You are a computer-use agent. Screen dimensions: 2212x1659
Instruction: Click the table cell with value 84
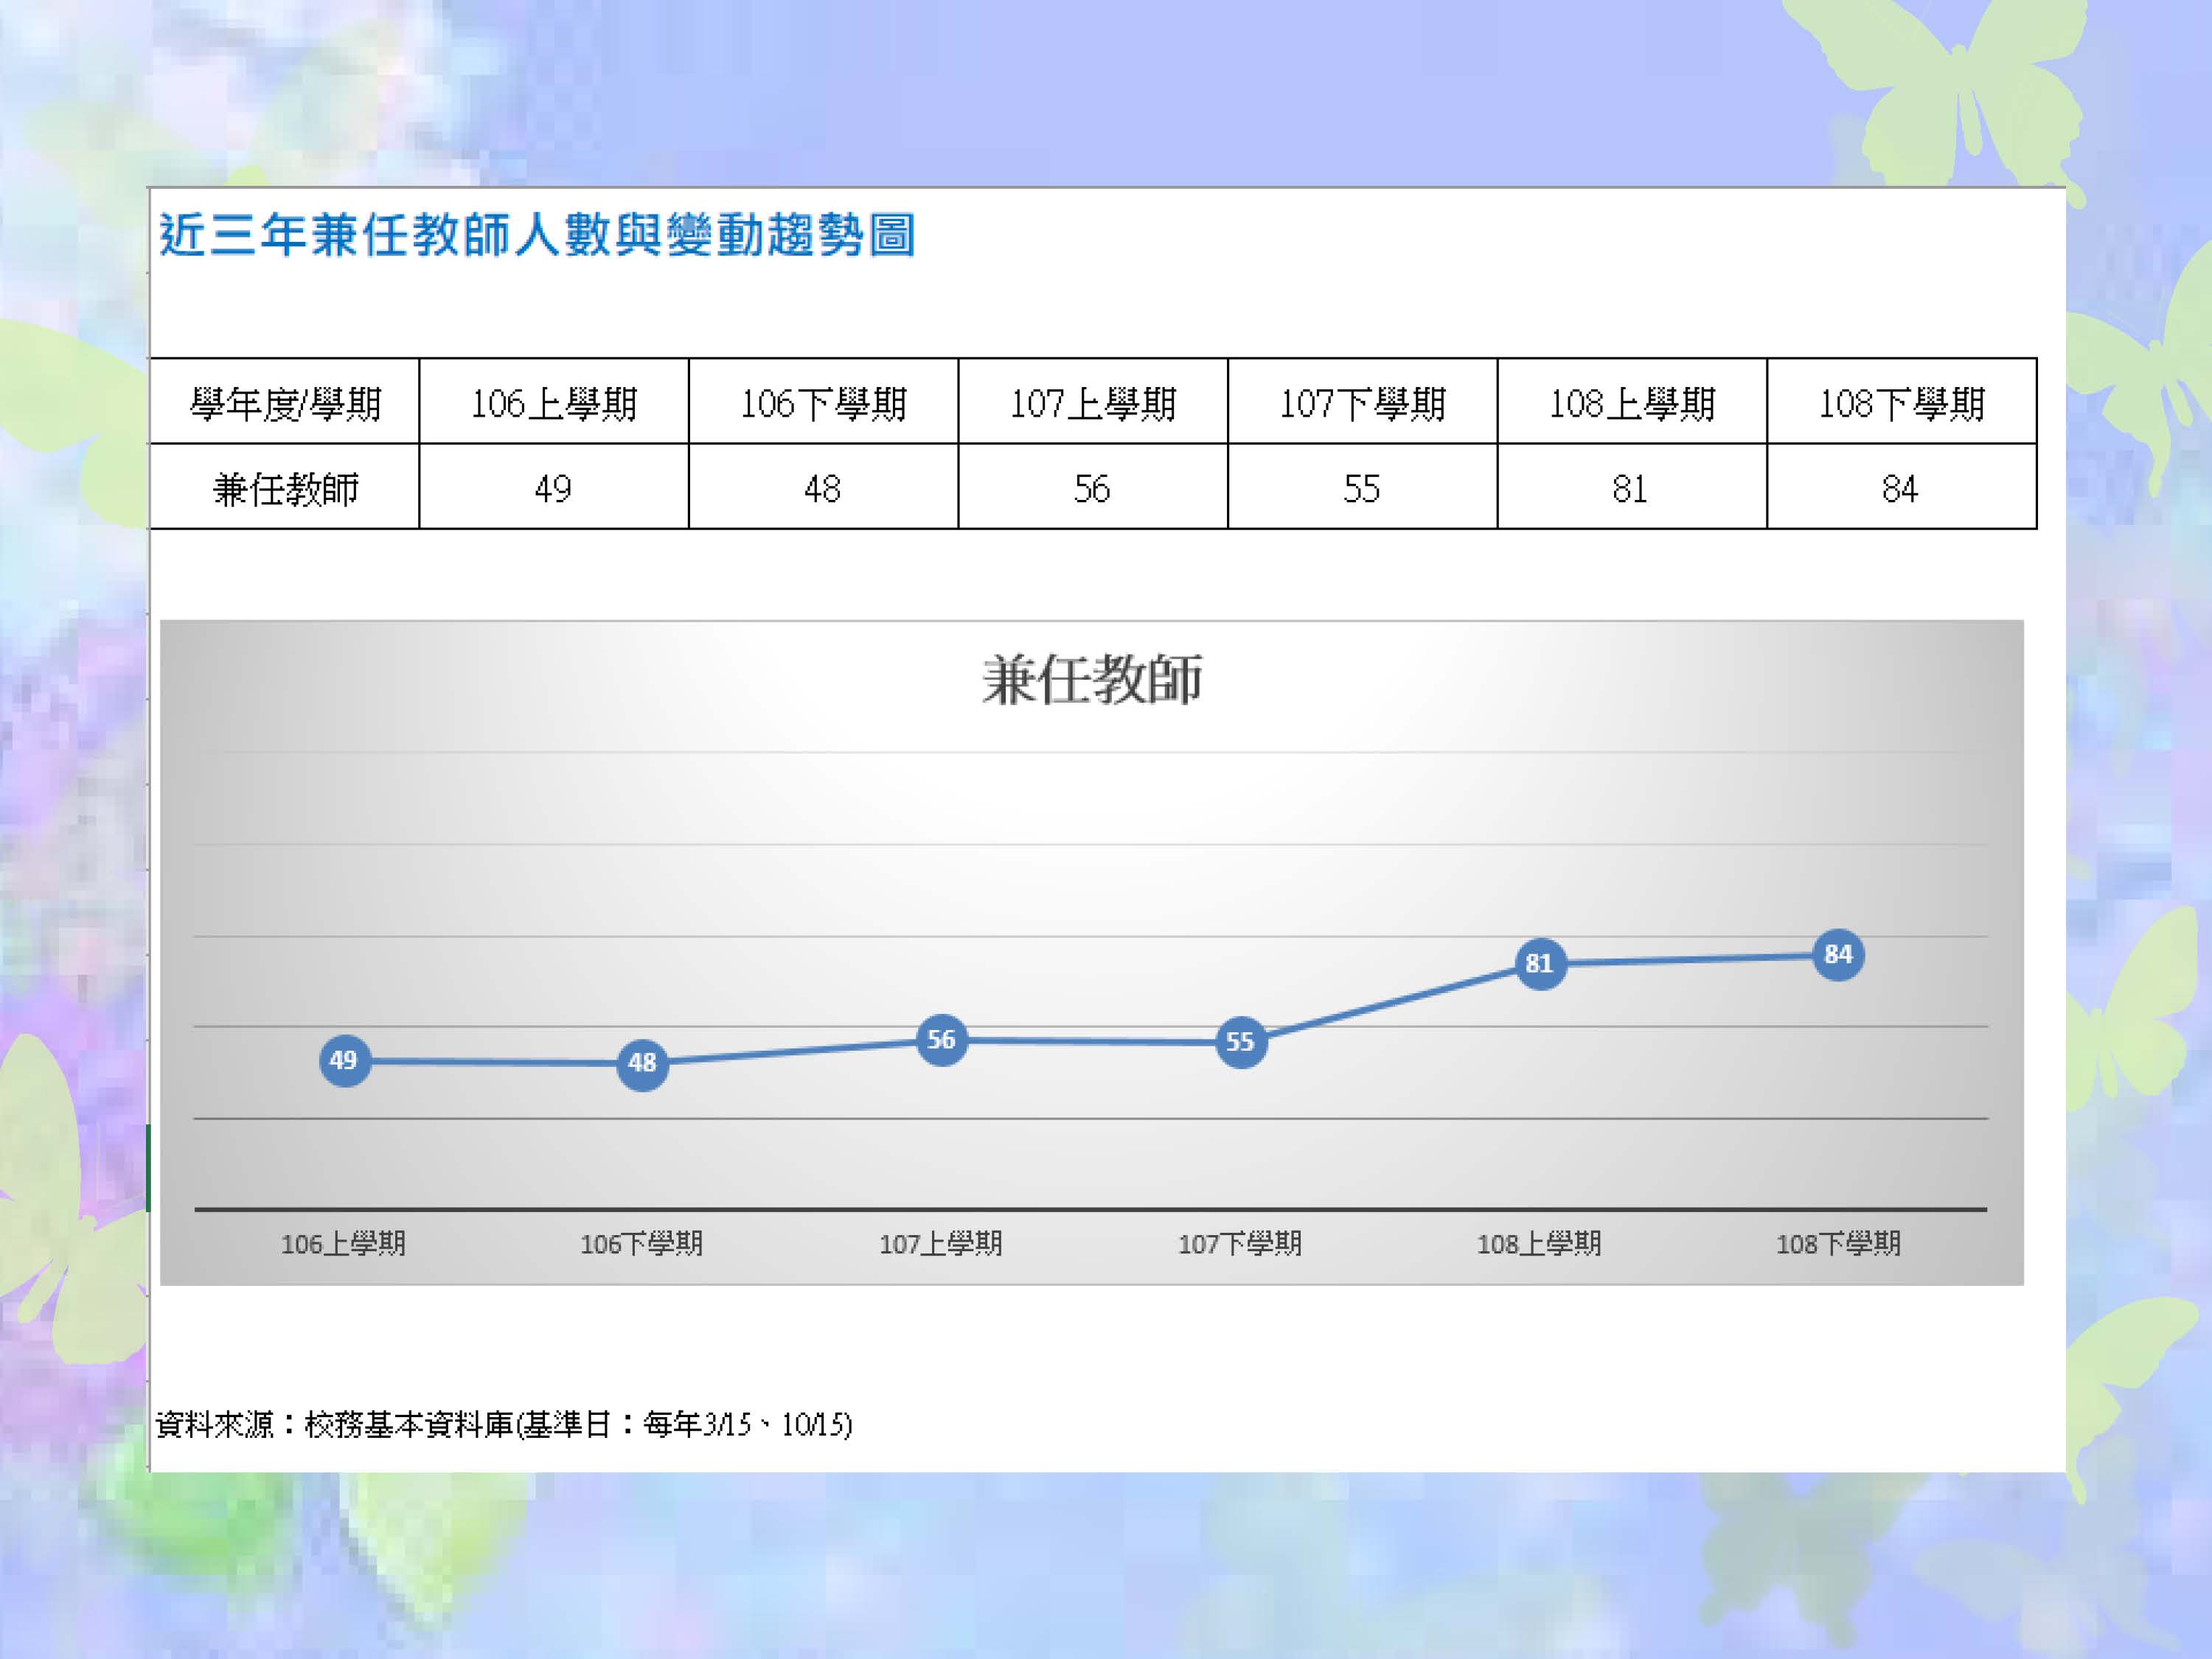point(1902,486)
